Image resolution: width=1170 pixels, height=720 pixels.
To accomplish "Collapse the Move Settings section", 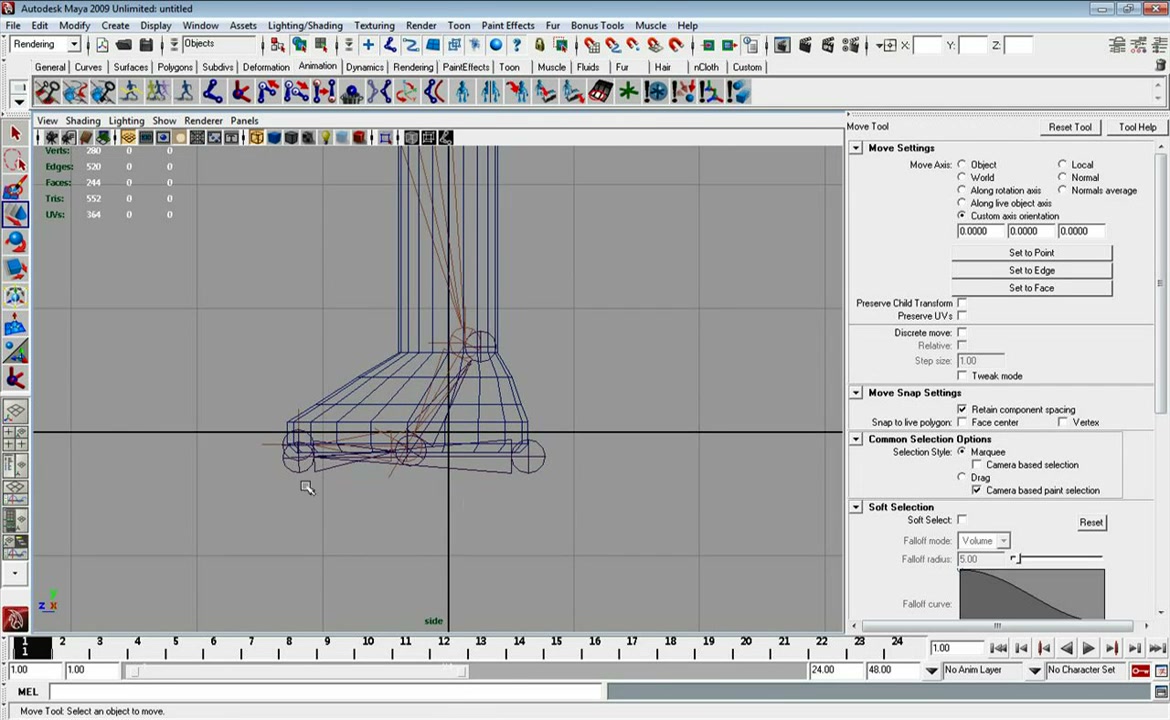I will click(856, 148).
